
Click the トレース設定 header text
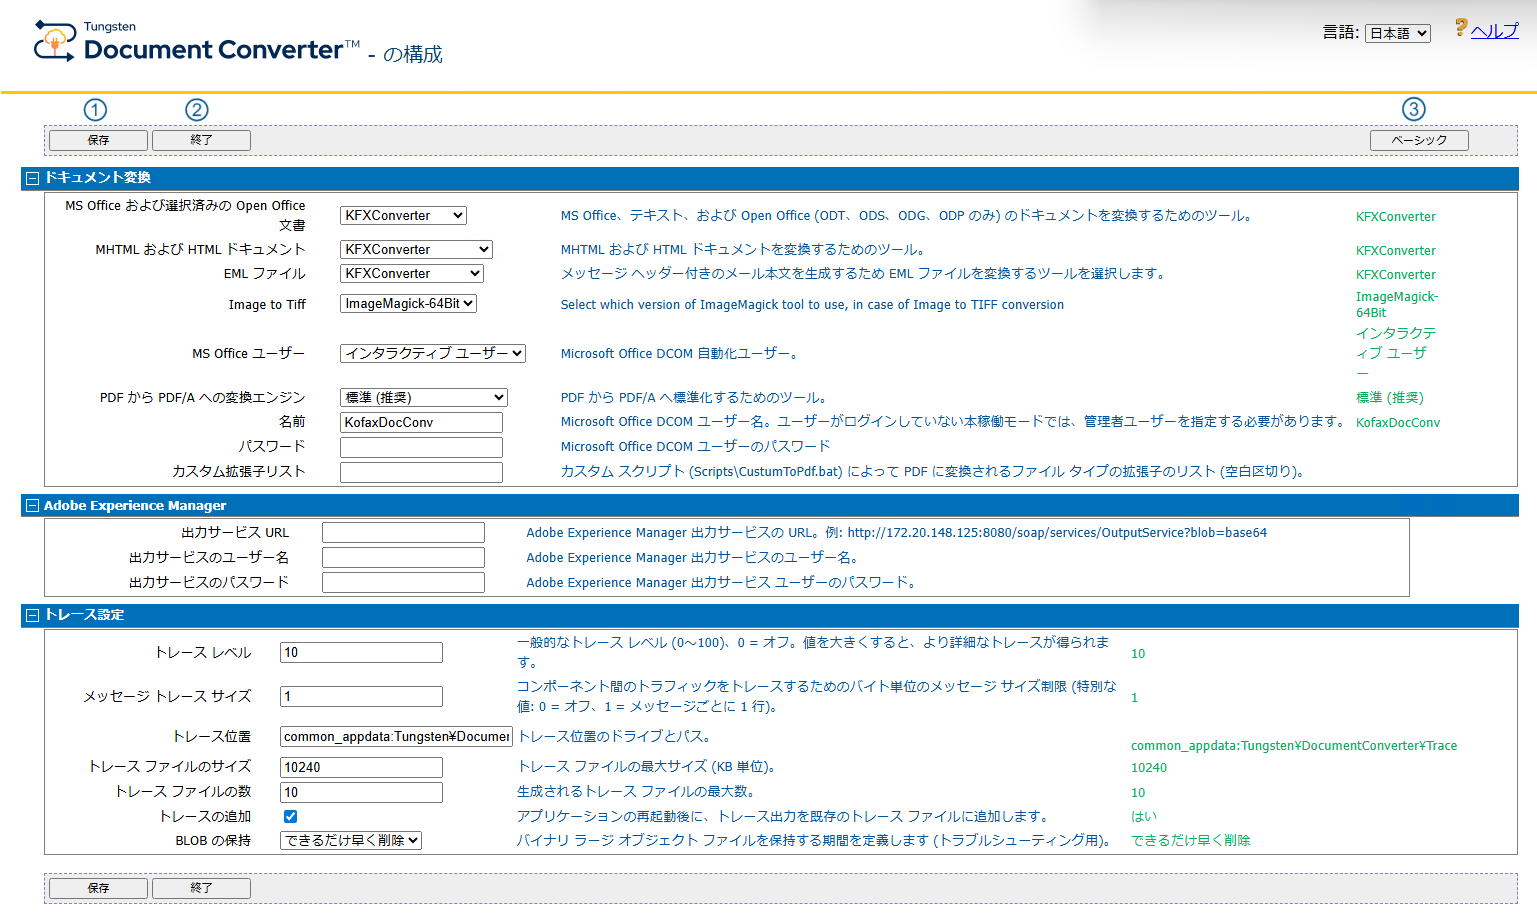(84, 615)
